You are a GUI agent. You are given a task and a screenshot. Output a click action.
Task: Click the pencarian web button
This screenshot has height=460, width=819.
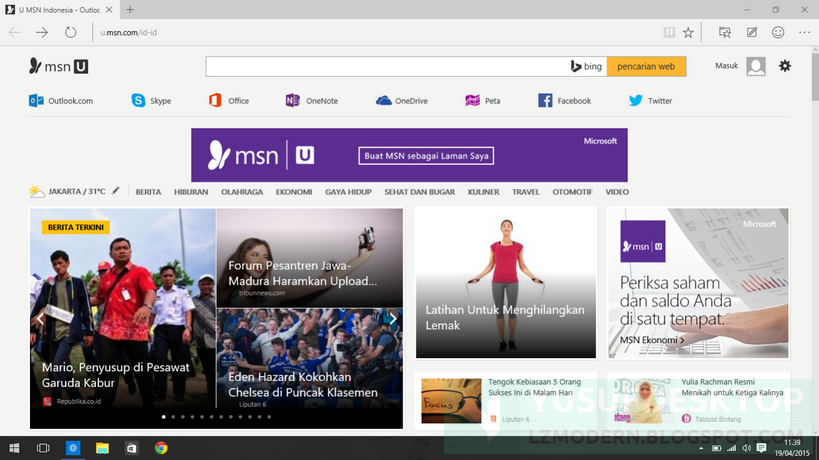tap(646, 66)
